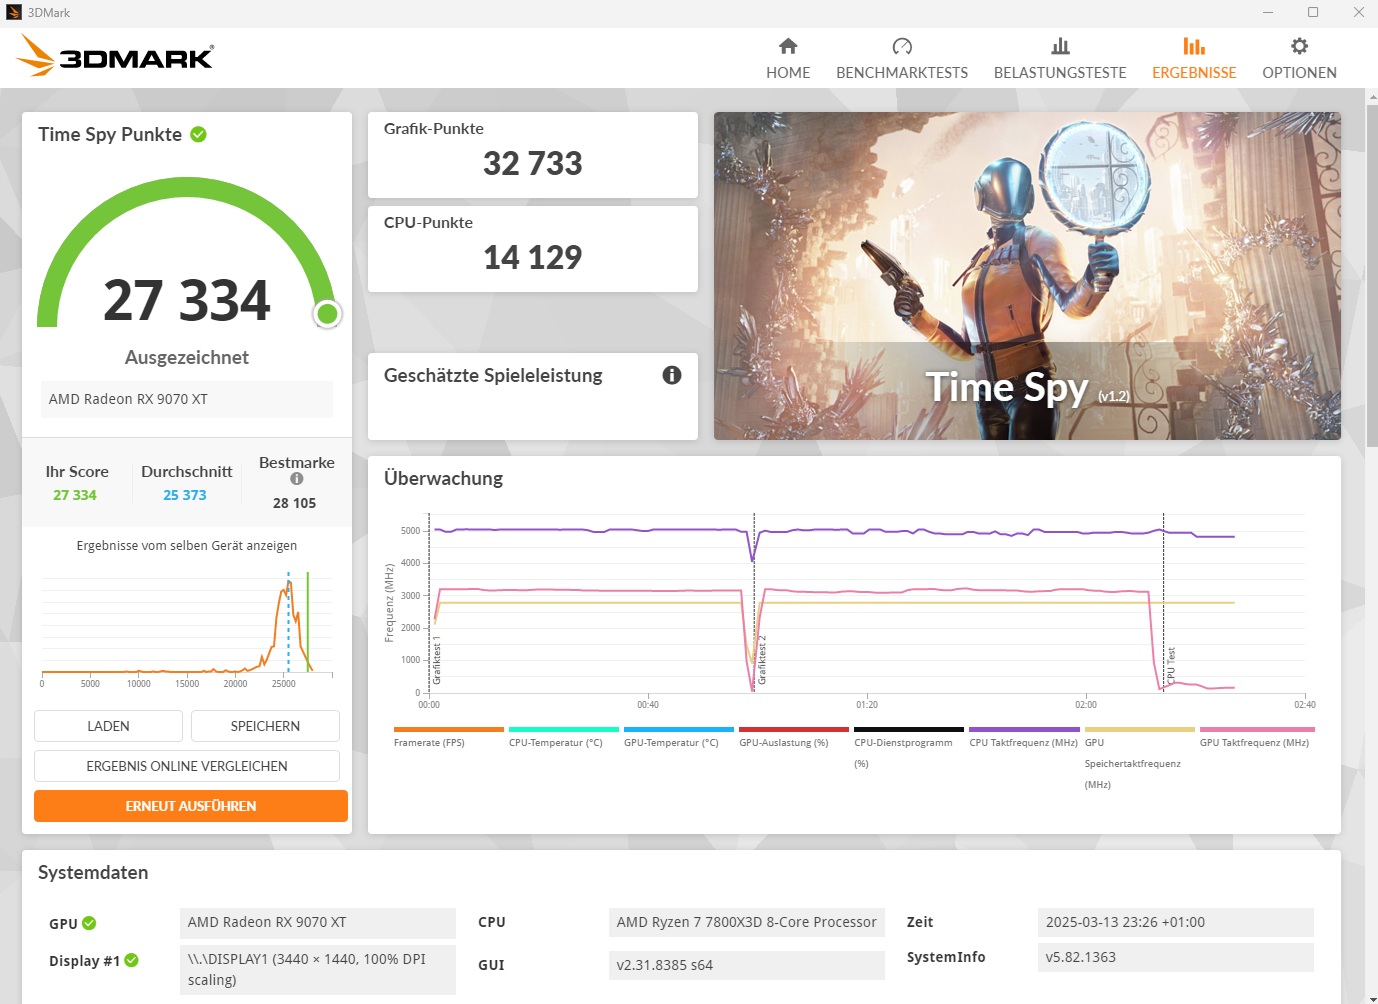The image size is (1378, 1004).
Task: Click 3DMark title bar app icon
Action: pyautogui.click(x=14, y=12)
